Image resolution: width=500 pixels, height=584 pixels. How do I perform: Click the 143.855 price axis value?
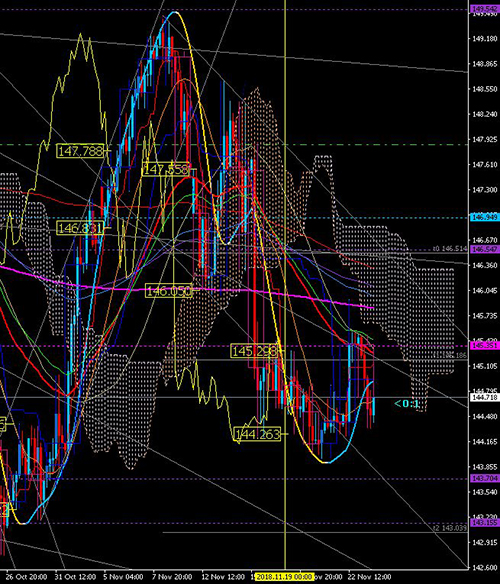tap(485, 467)
